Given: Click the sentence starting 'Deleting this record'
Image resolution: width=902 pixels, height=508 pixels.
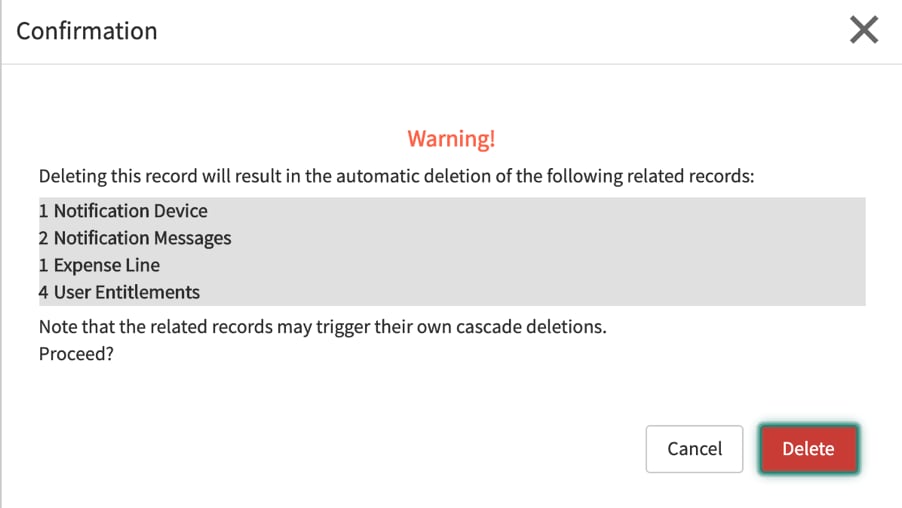Looking at the screenshot, I should [395, 177].
